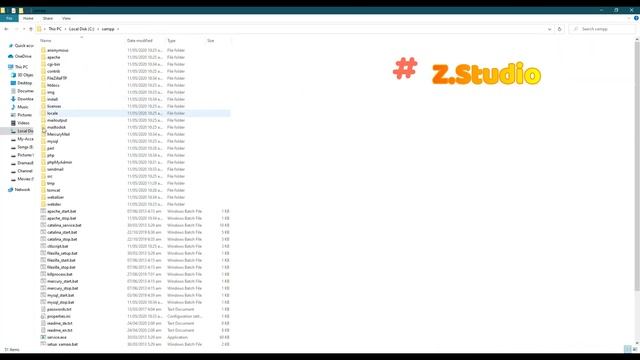This screenshot has height=360, width=640.
Task: Select the mysql folder icon
Action: pos(43,141)
